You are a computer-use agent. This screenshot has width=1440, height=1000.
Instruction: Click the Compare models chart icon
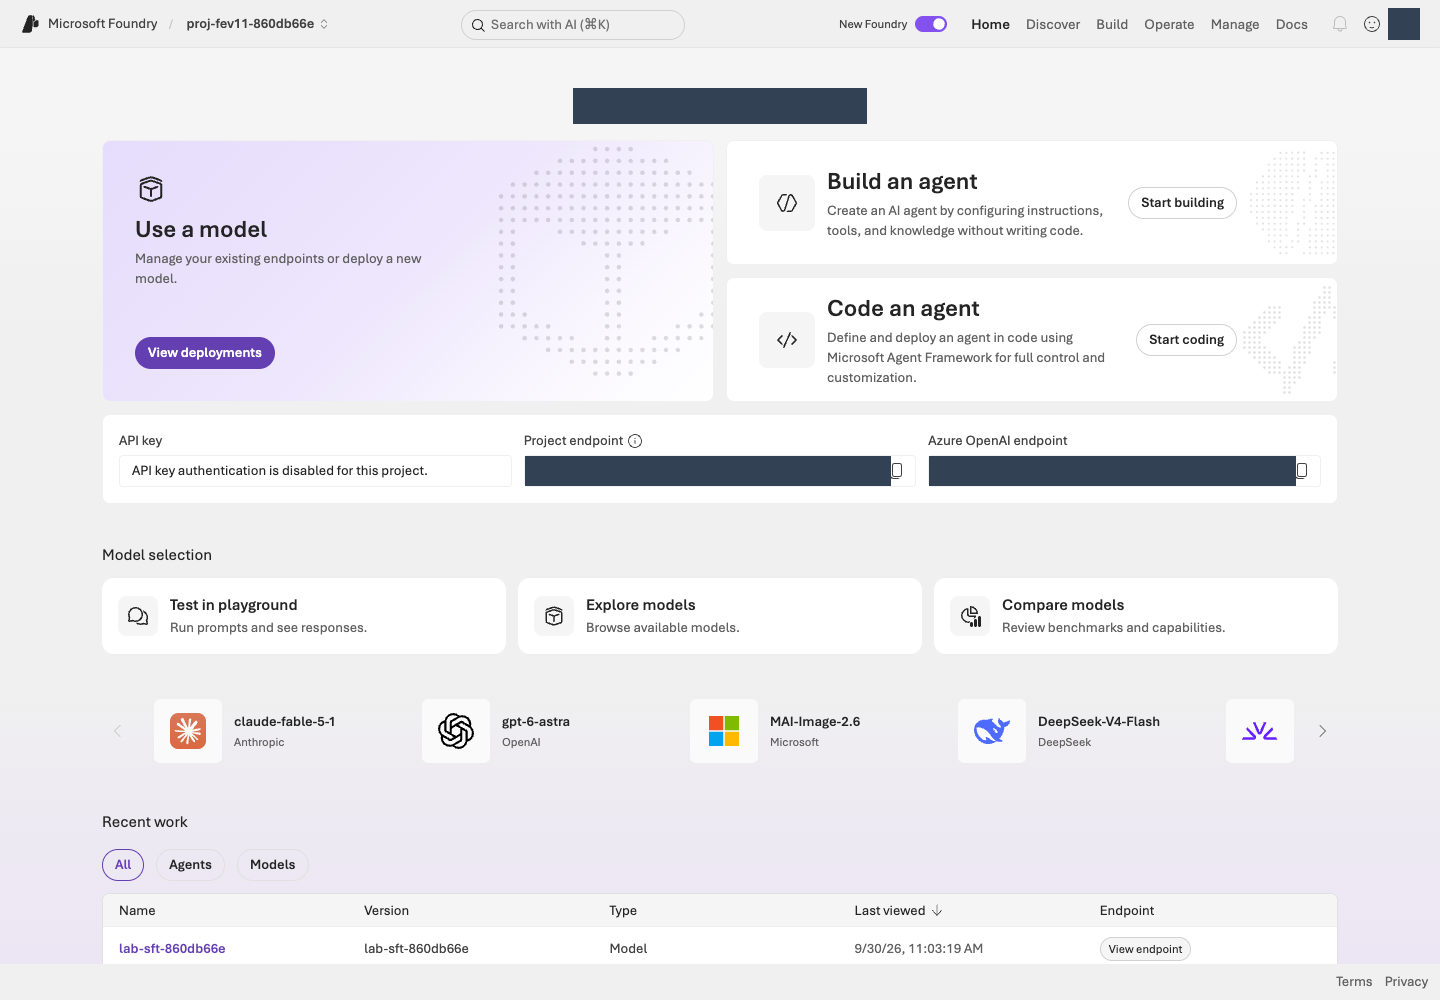(x=970, y=616)
